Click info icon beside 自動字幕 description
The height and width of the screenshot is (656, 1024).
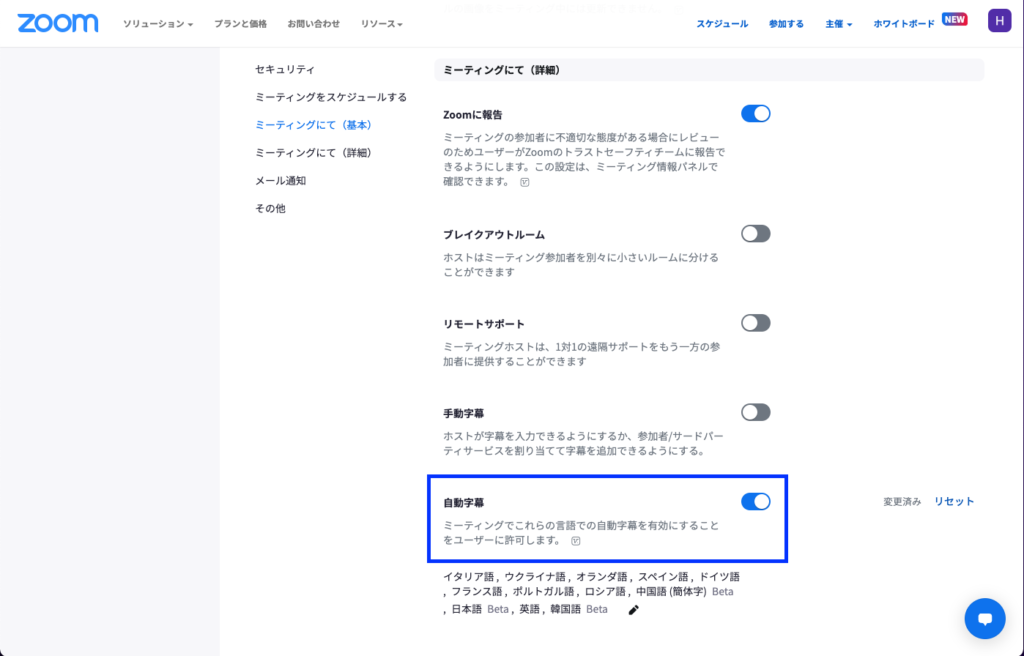[x=576, y=541]
